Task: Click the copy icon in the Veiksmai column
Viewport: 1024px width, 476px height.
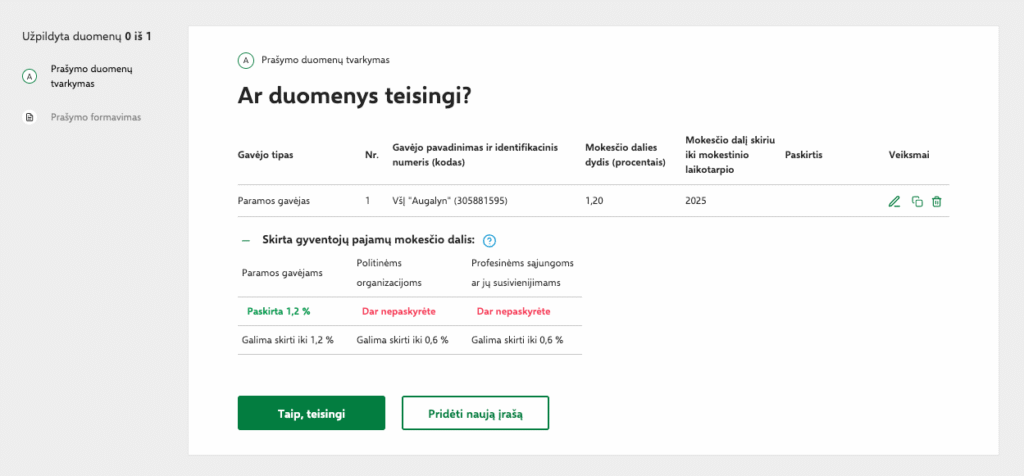Action: click(917, 201)
